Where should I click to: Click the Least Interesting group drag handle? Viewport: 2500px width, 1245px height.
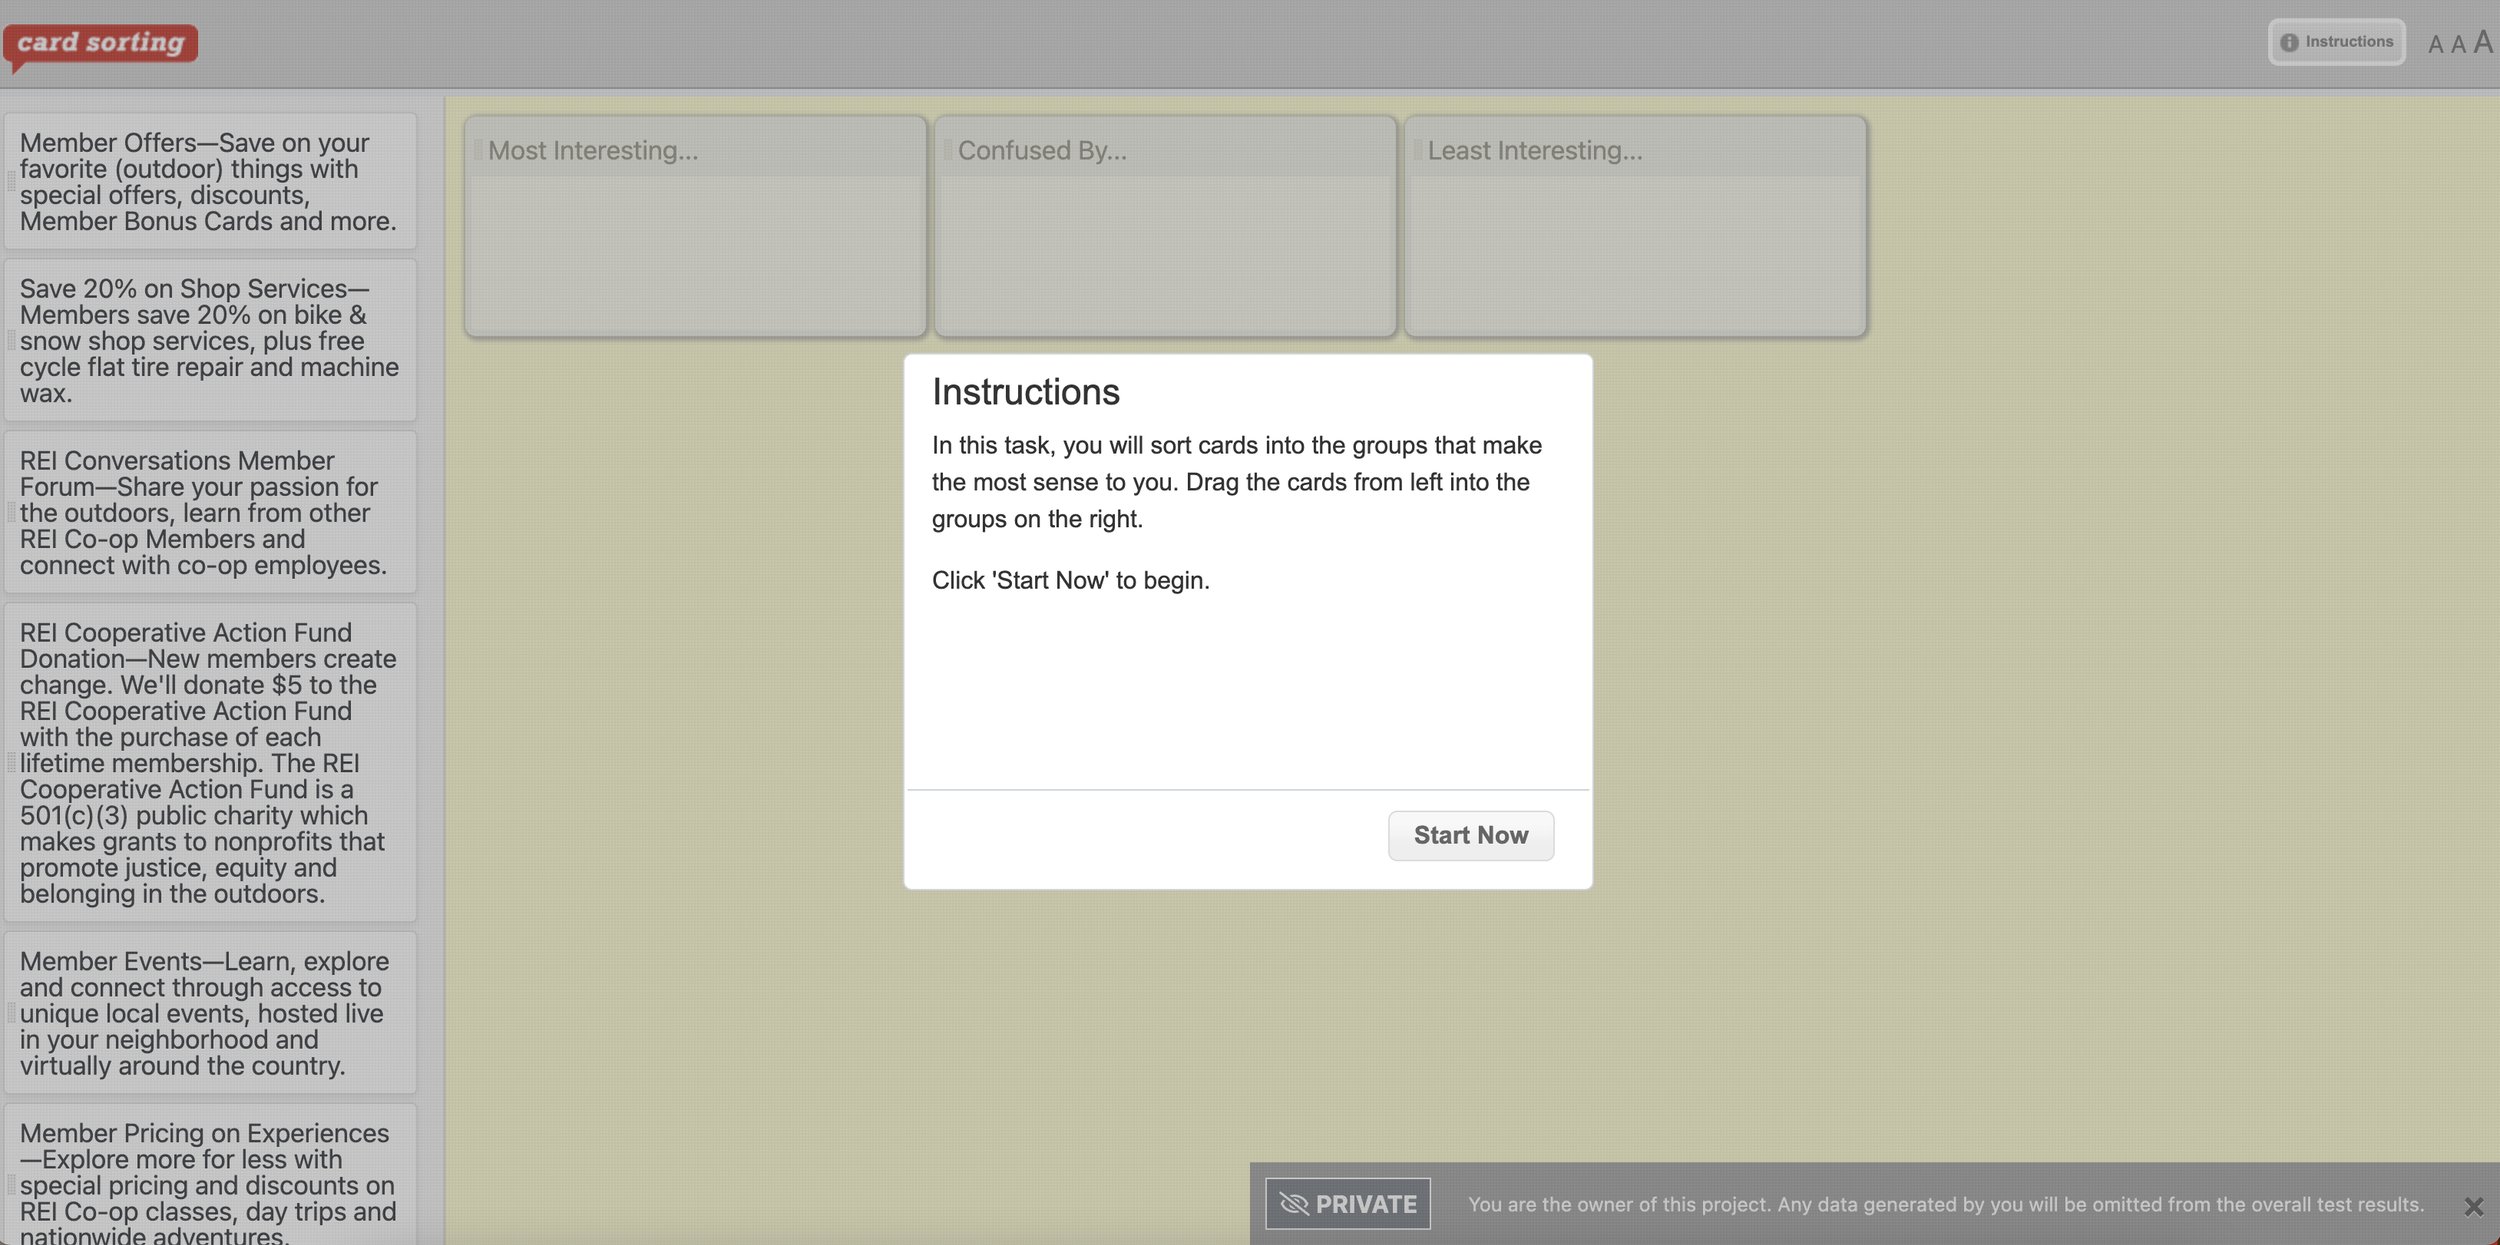tap(1417, 150)
